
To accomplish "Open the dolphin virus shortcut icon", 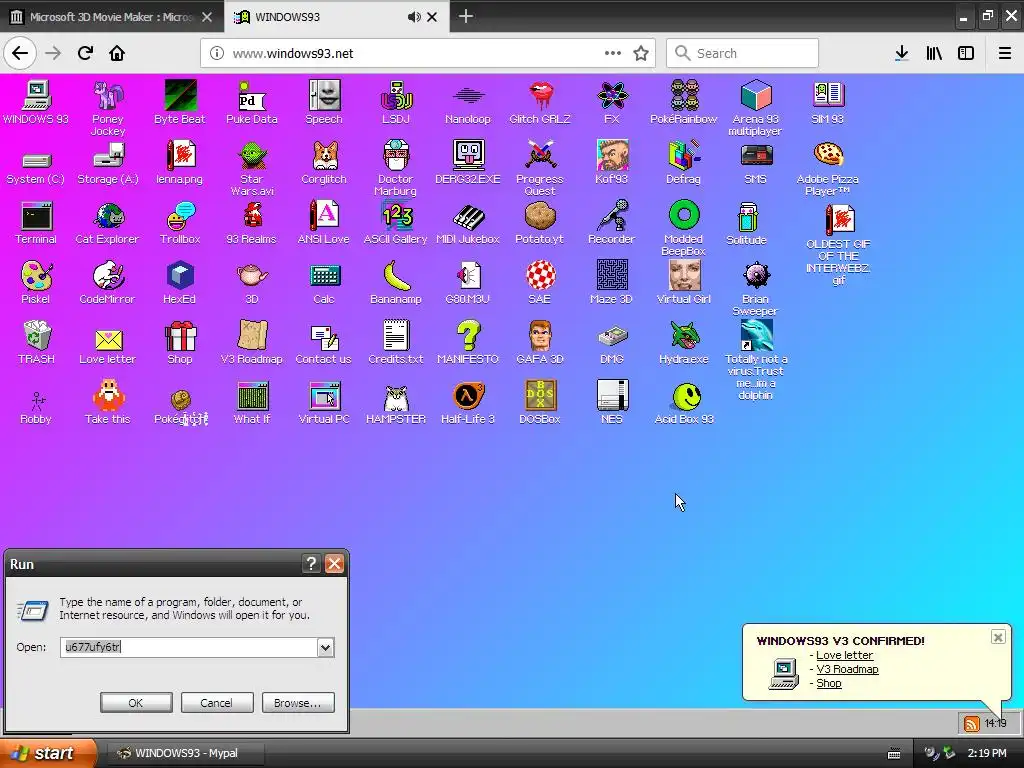I will pyautogui.click(x=756, y=336).
